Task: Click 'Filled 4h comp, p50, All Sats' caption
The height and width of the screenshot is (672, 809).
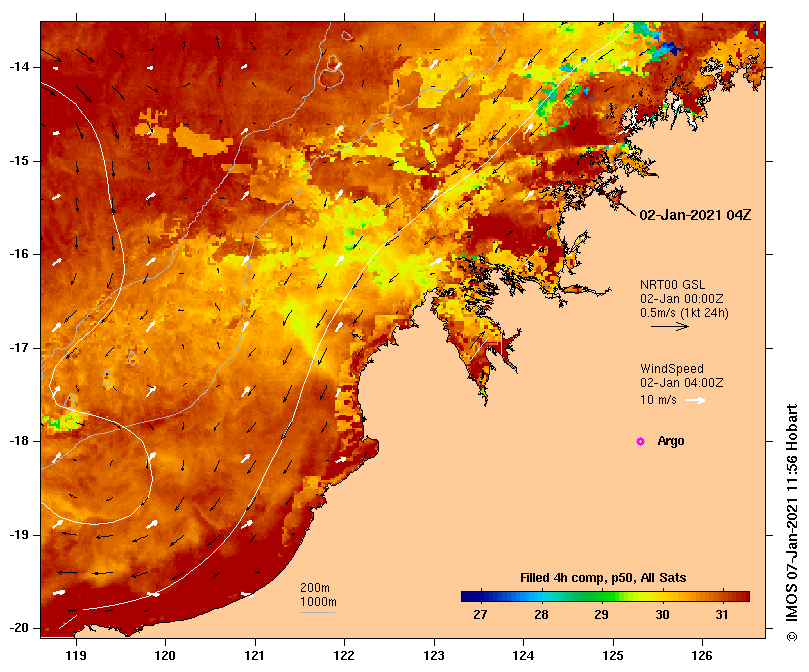Action: [603, 578]
